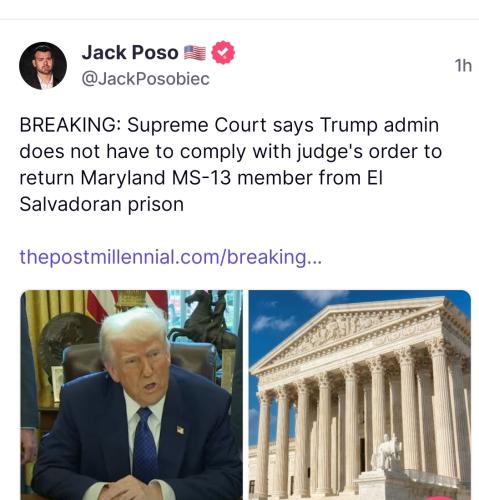479x500 pixels.
Task: Select the 'Salvadoran prison' line of text
Action: (x=102, y=204)
